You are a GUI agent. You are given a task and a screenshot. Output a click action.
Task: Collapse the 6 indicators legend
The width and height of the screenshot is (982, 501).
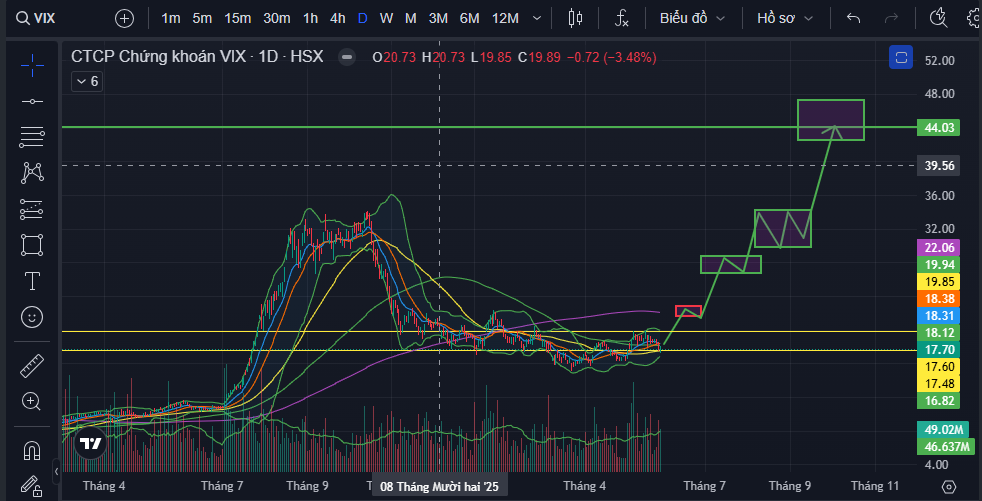88,81
